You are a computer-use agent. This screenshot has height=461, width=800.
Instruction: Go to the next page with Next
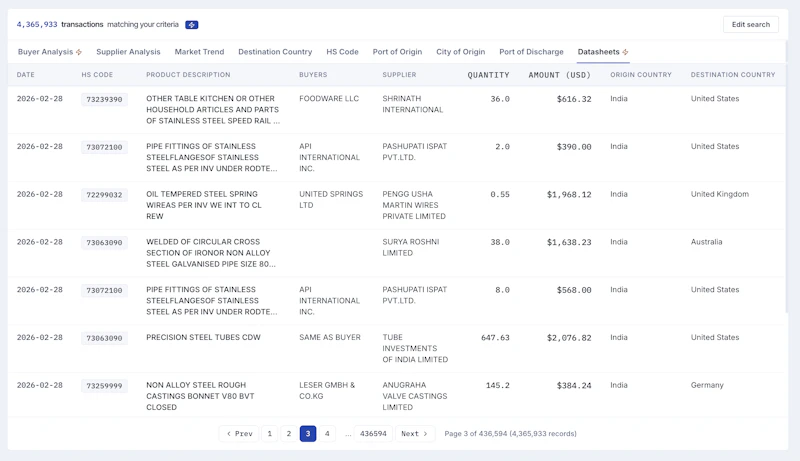point(414,433)
